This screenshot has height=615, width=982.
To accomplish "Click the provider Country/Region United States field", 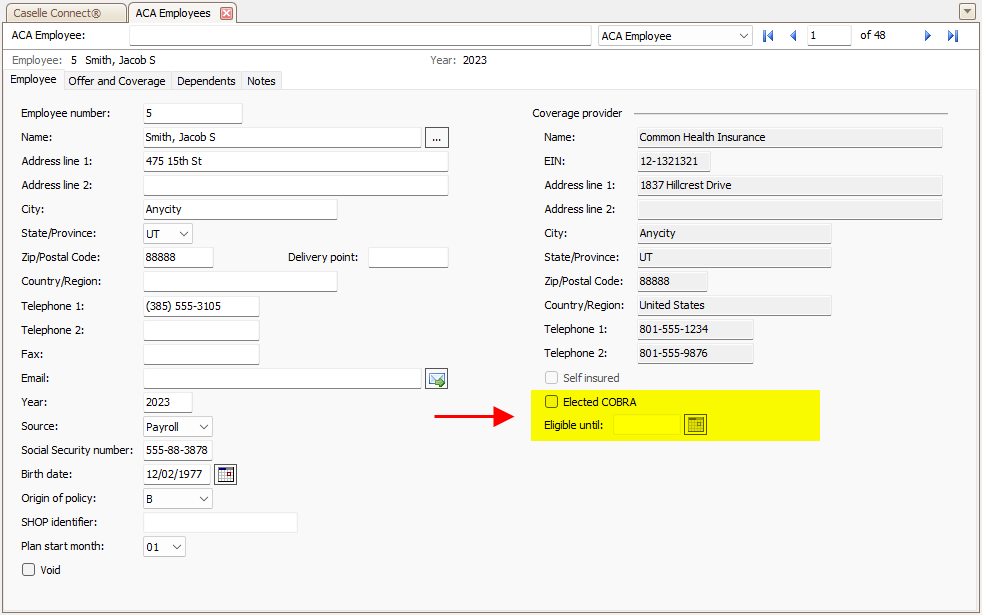I will pos(734,305).
